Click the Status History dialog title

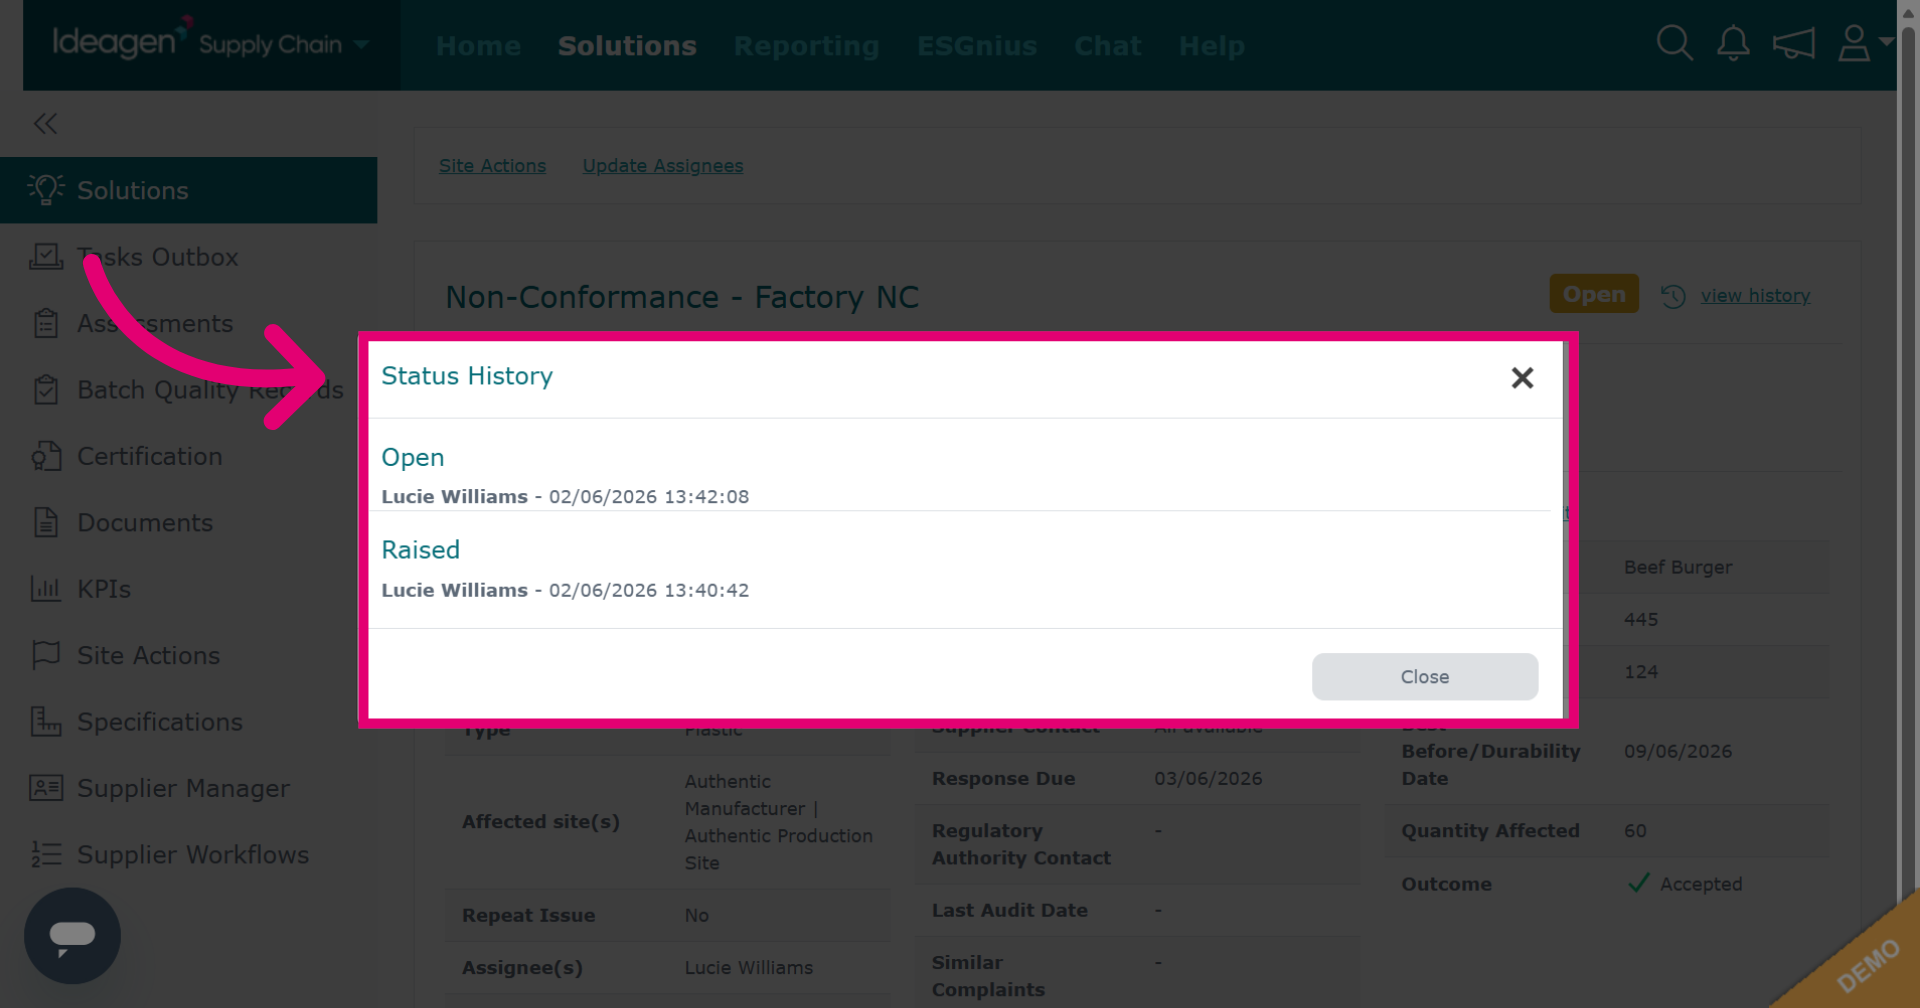tap(466, 376)
